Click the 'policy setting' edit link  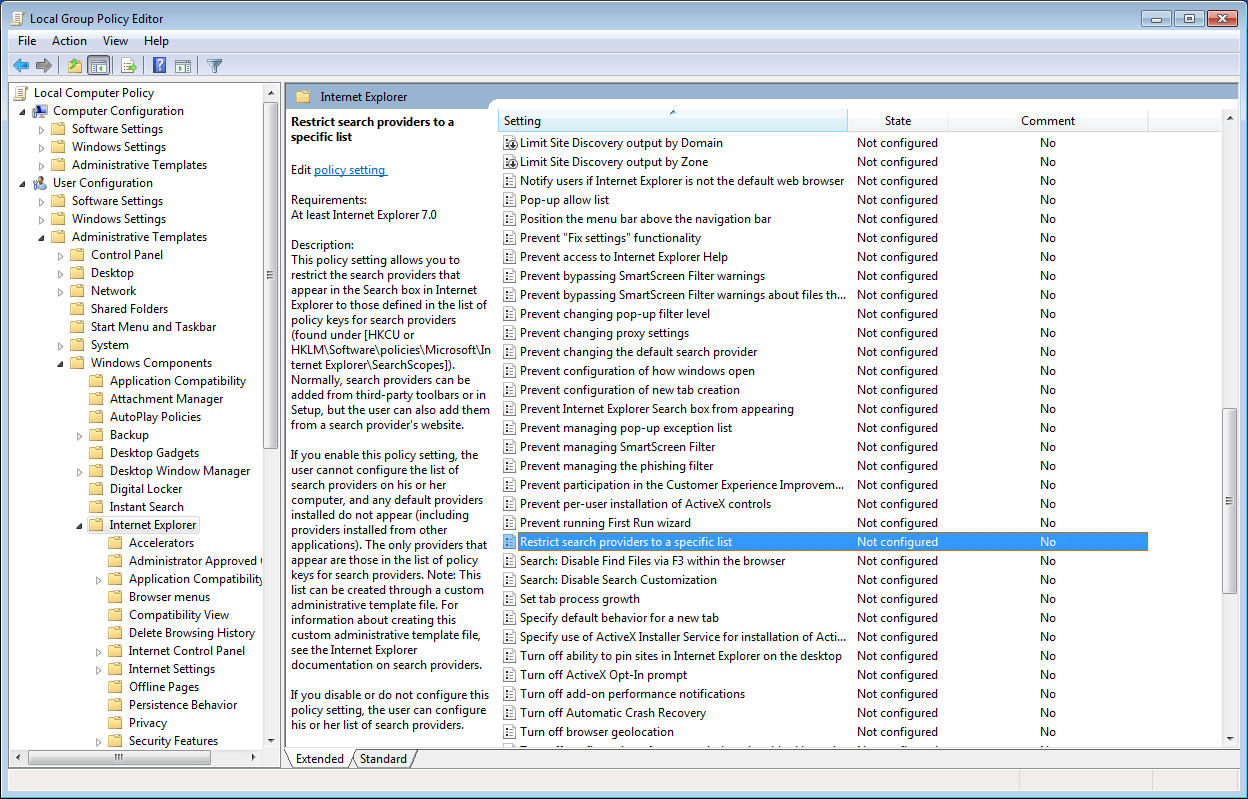[x=349, y=170]
